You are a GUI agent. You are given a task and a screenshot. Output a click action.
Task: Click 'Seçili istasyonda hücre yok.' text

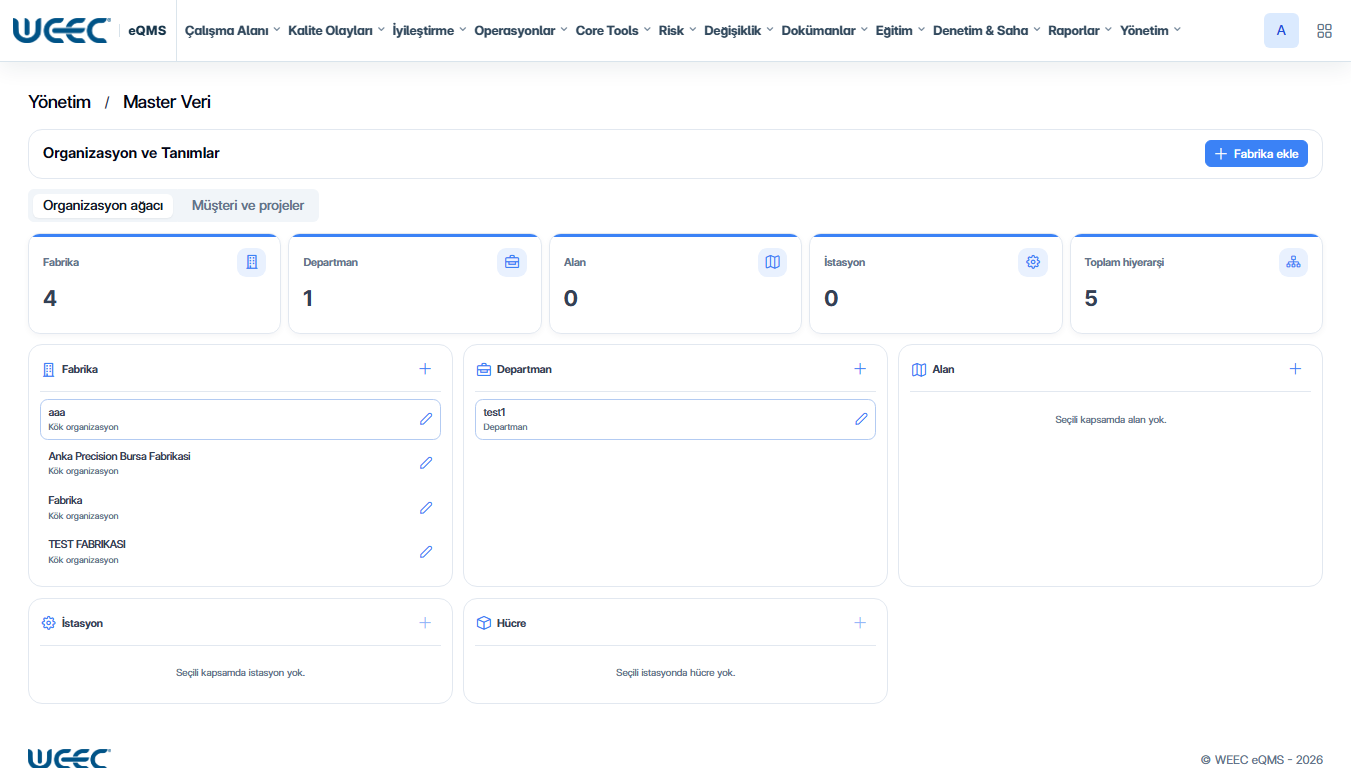tap(675, 672)
